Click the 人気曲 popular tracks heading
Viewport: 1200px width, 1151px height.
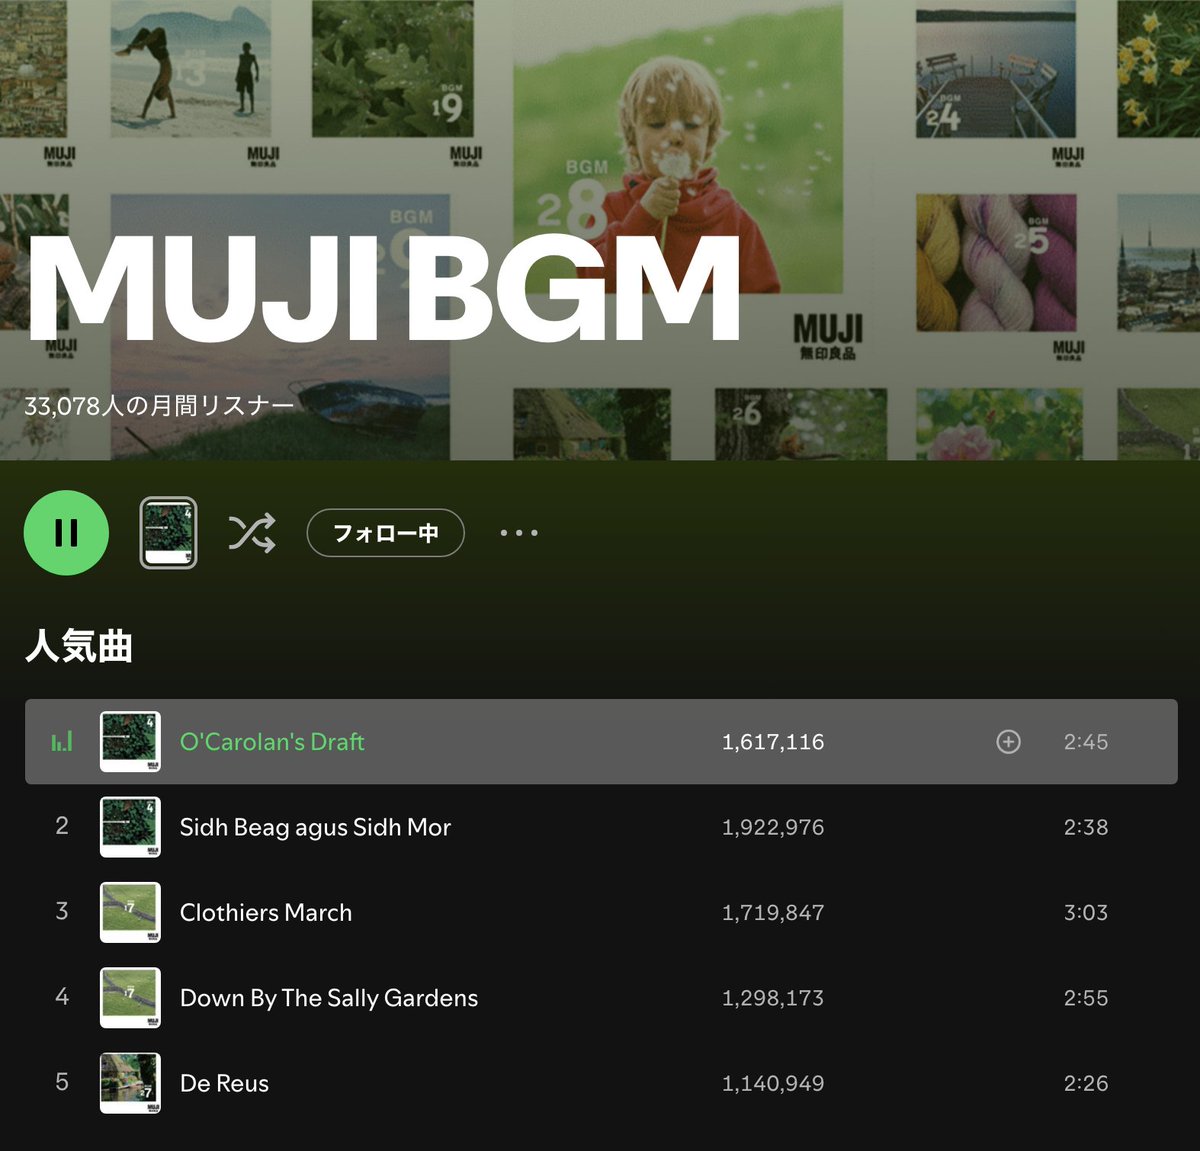click(79, 646)
